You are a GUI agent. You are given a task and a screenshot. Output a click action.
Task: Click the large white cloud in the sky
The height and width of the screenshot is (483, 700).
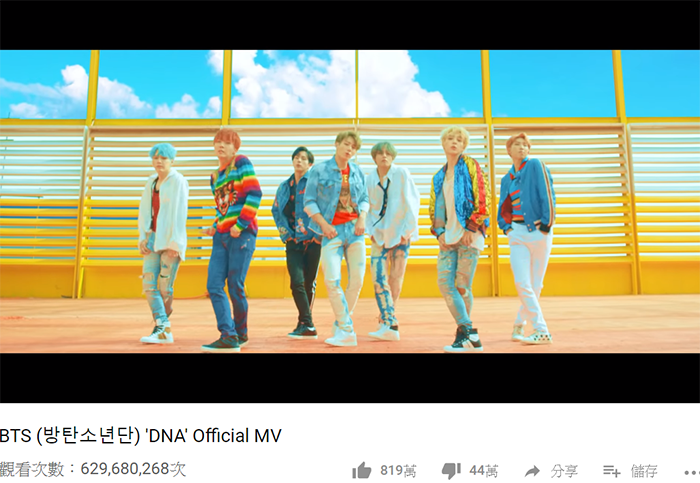tap(339, 84)
